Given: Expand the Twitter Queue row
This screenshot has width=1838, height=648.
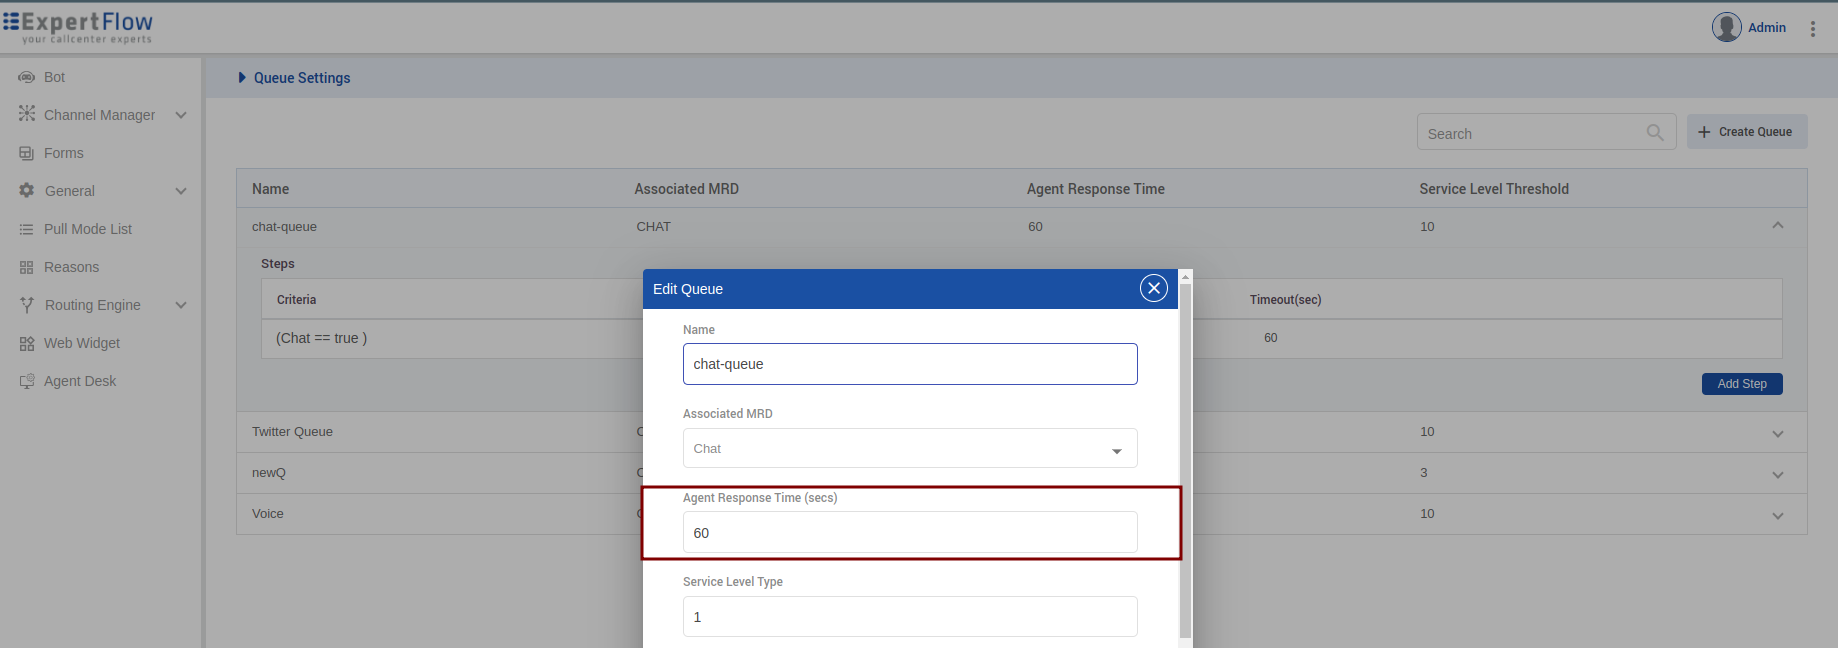Looking at the screenshot, I should (x=1777, y=433).
